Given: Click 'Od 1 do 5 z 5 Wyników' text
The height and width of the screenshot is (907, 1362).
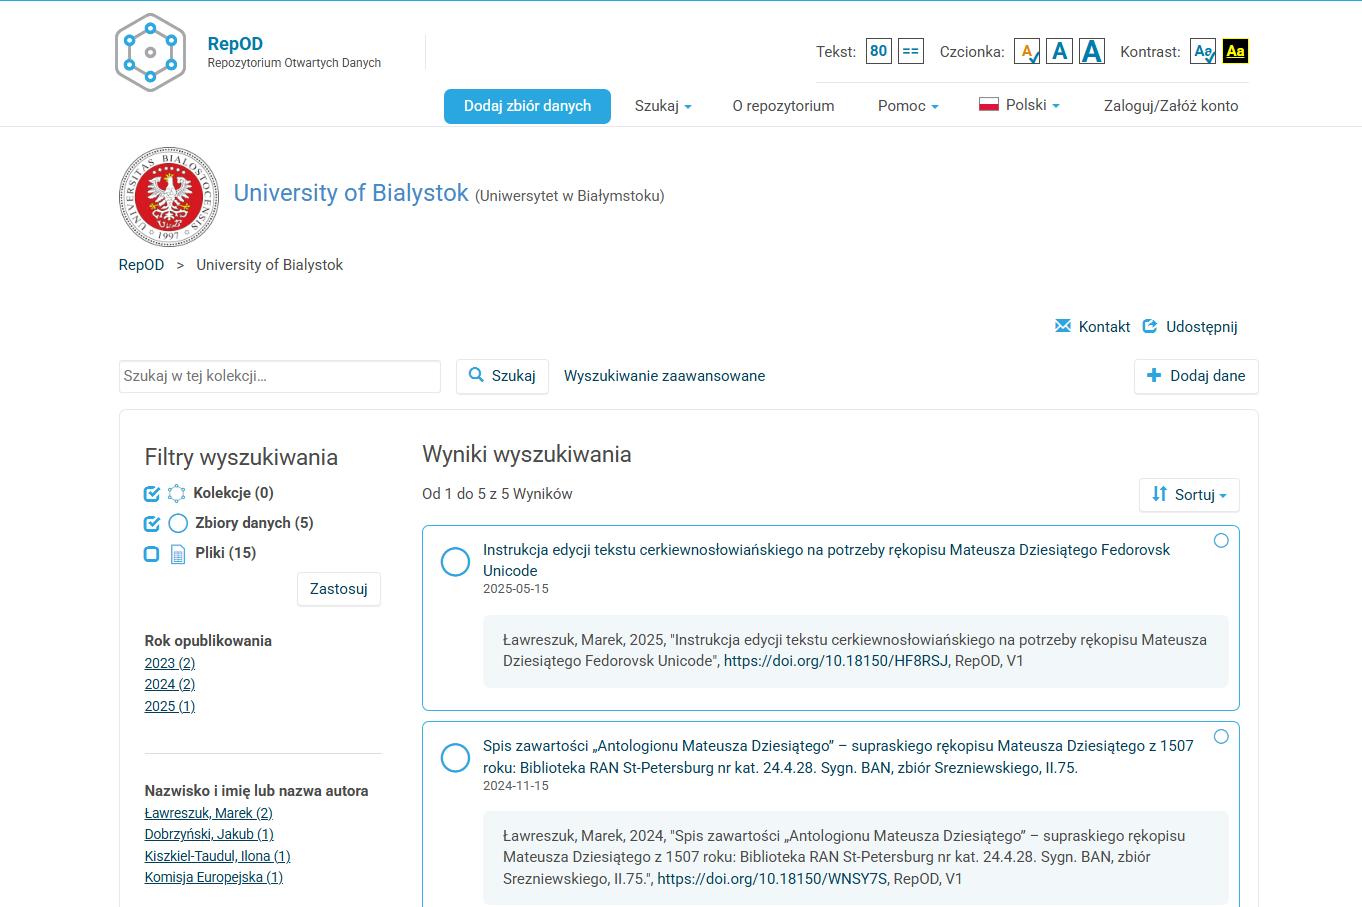Looking at the screenshot, I should [497, 494].
